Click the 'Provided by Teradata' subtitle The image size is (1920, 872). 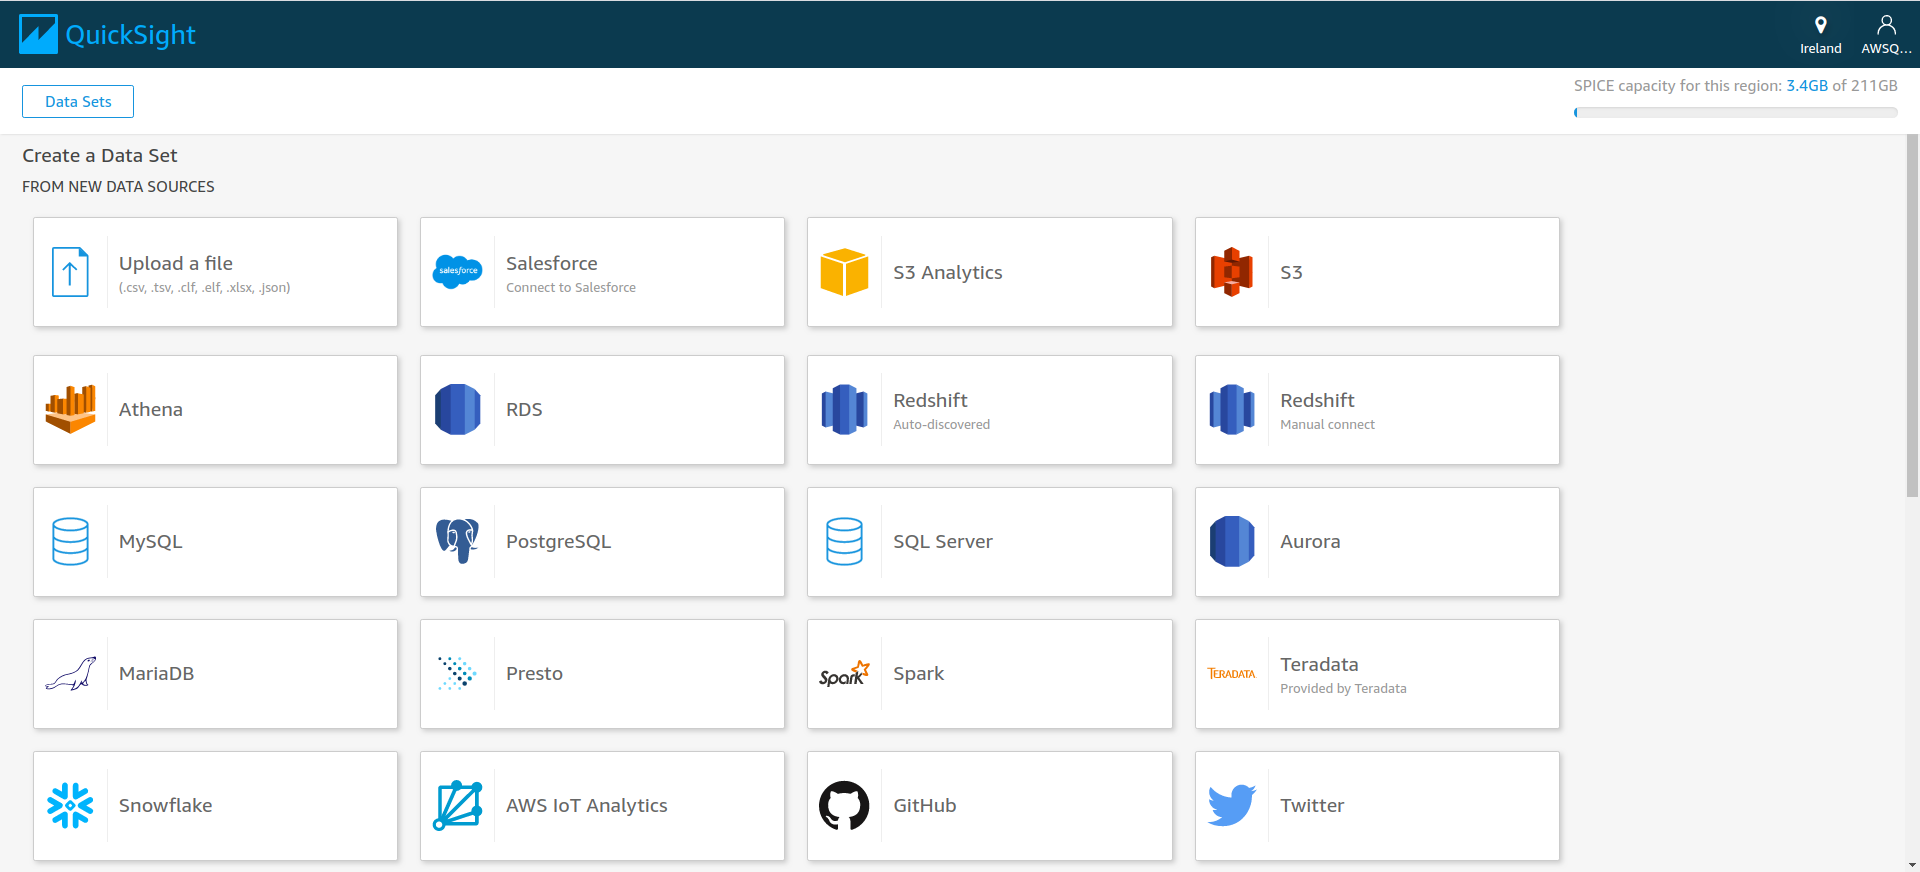[x=1344, y=688]
